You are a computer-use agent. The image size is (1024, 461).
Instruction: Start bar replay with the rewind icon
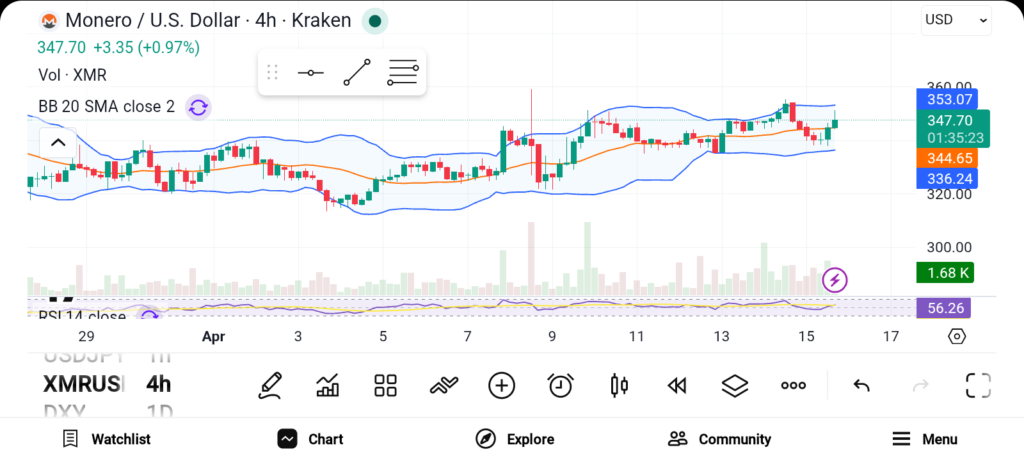click(x=677, y=385)
